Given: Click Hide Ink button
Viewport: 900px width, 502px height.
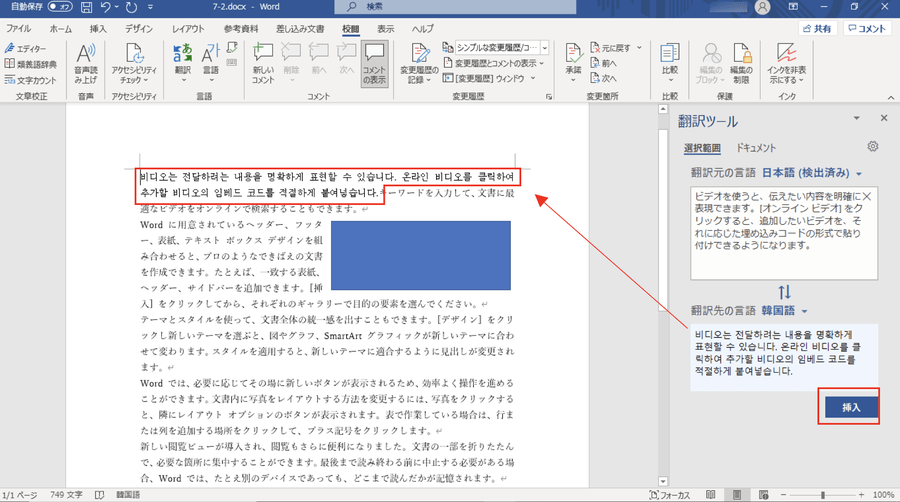Looking at the screenshot, I should tap(786, 64).
